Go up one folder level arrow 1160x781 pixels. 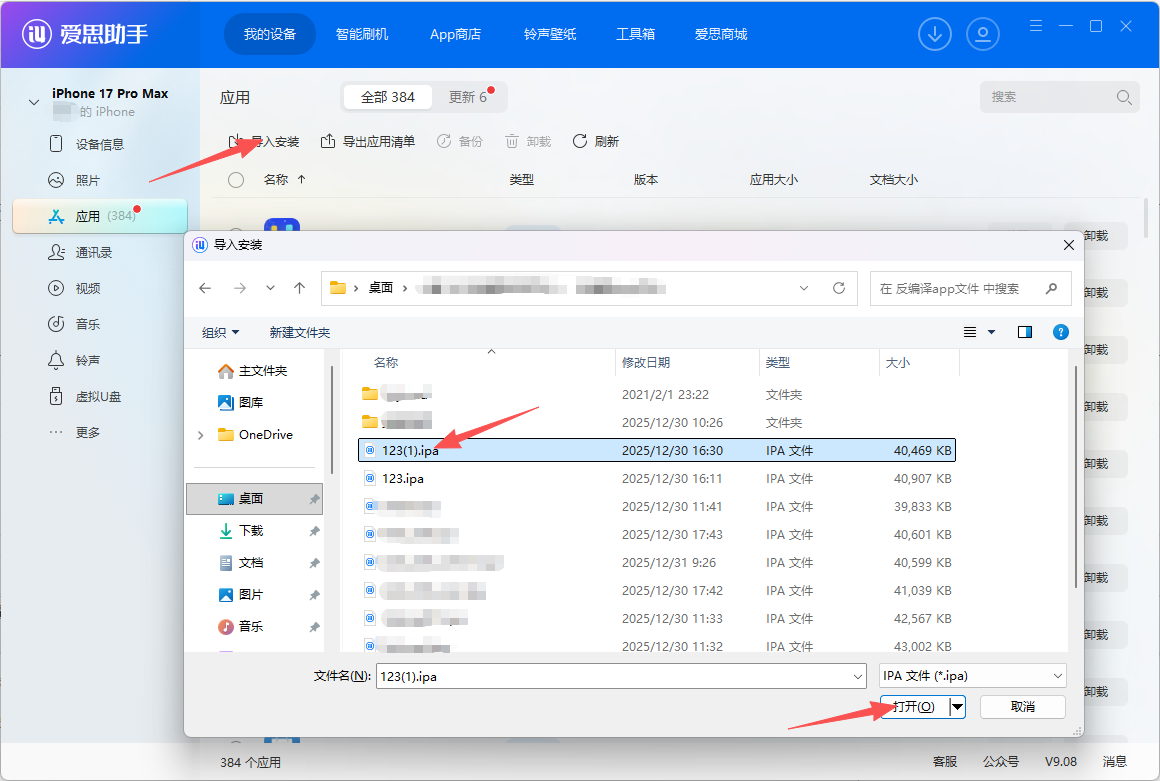299,288
